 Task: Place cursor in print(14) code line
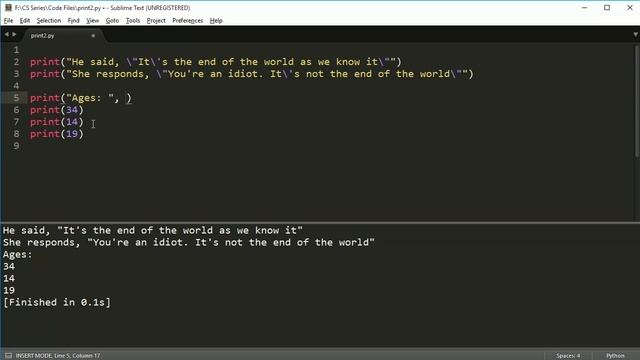click(x=56, y=122)
